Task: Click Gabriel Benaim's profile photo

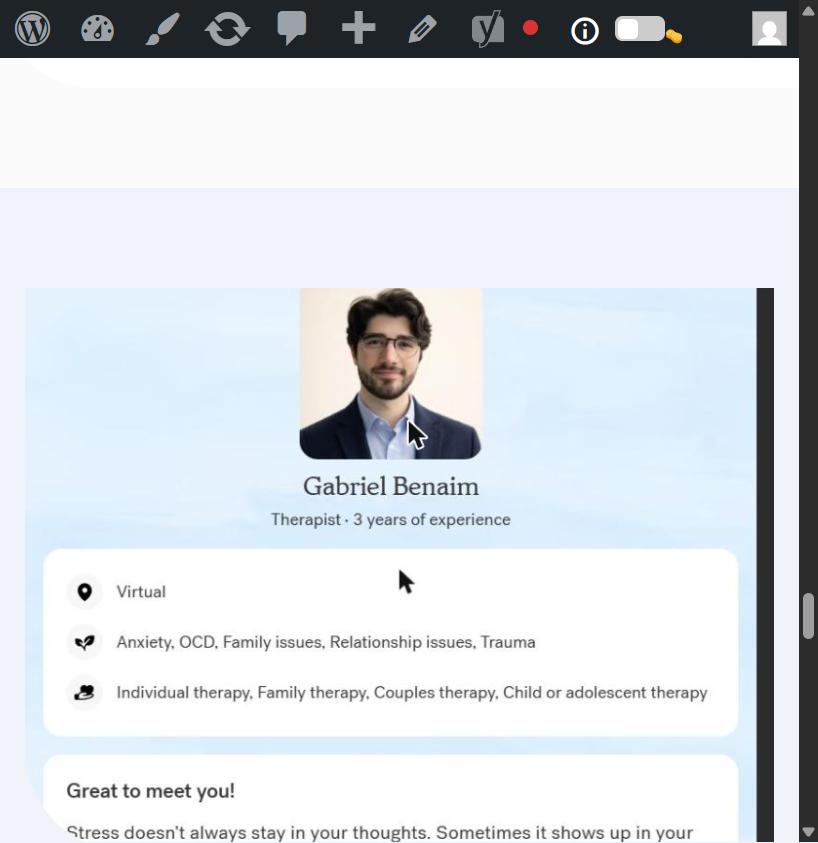Action: 390,374
